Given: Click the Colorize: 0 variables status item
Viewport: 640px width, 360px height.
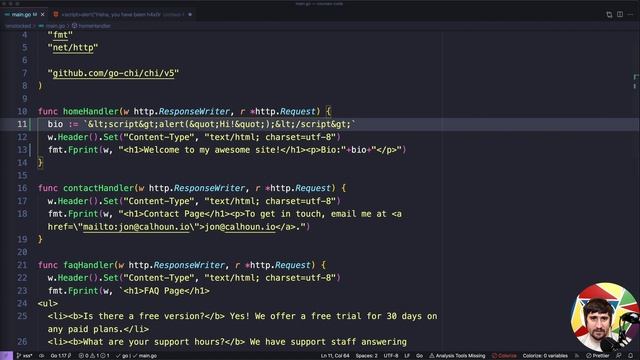Looking at the screenshot, I should pyautogui.click(x=545, y=356).
